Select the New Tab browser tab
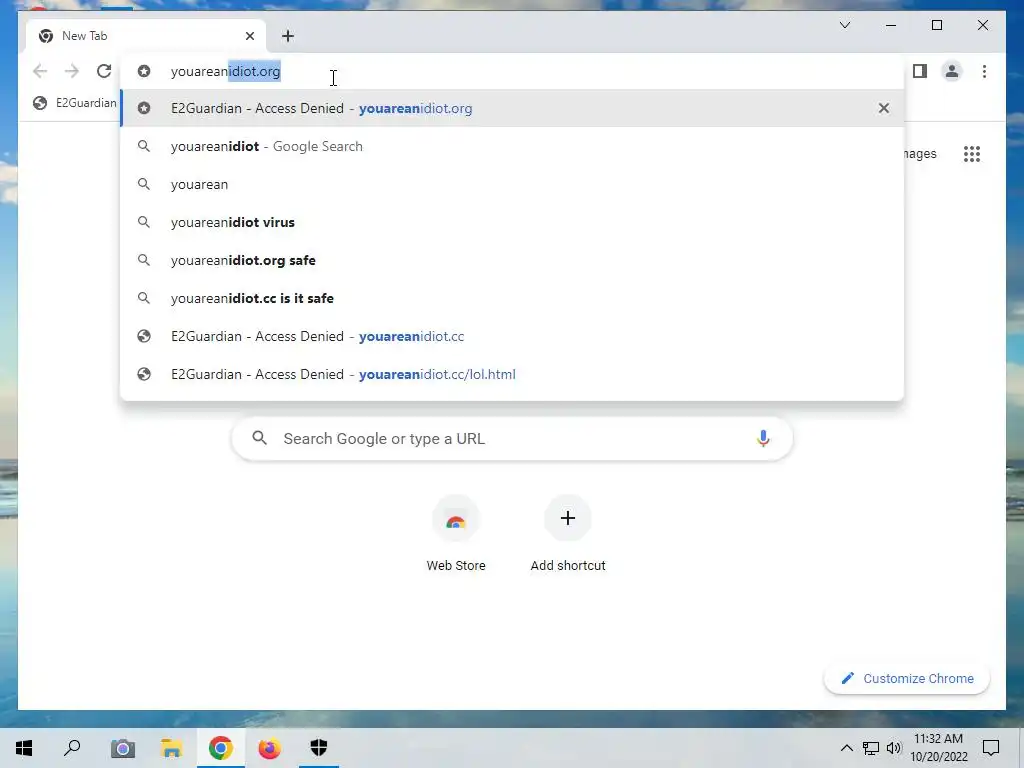The height and width of the screenshot is (768, 1024). coord(146,36)
